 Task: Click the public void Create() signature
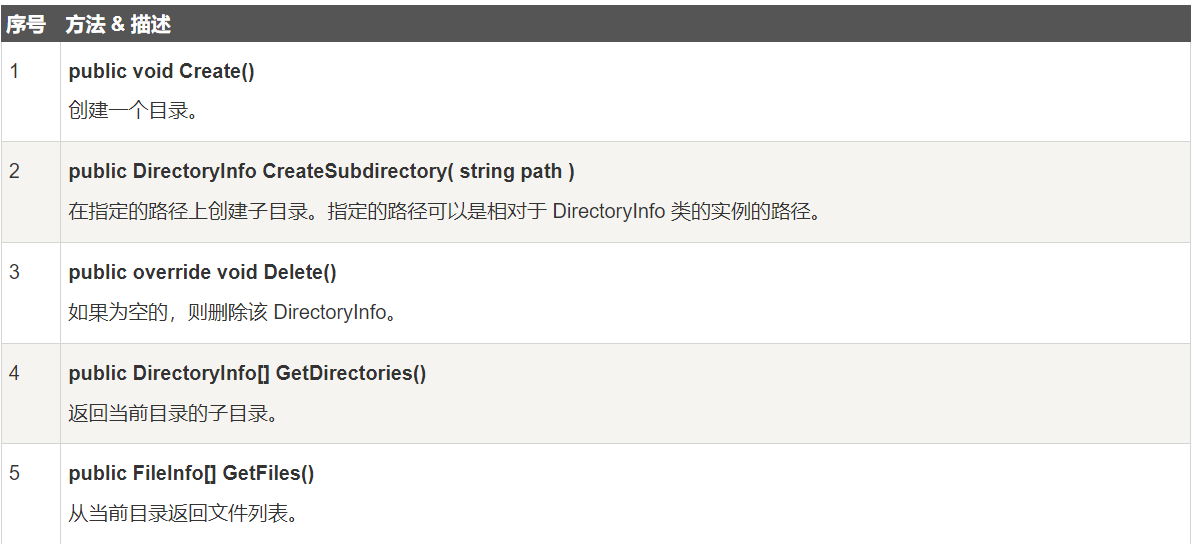coord(162,71)
